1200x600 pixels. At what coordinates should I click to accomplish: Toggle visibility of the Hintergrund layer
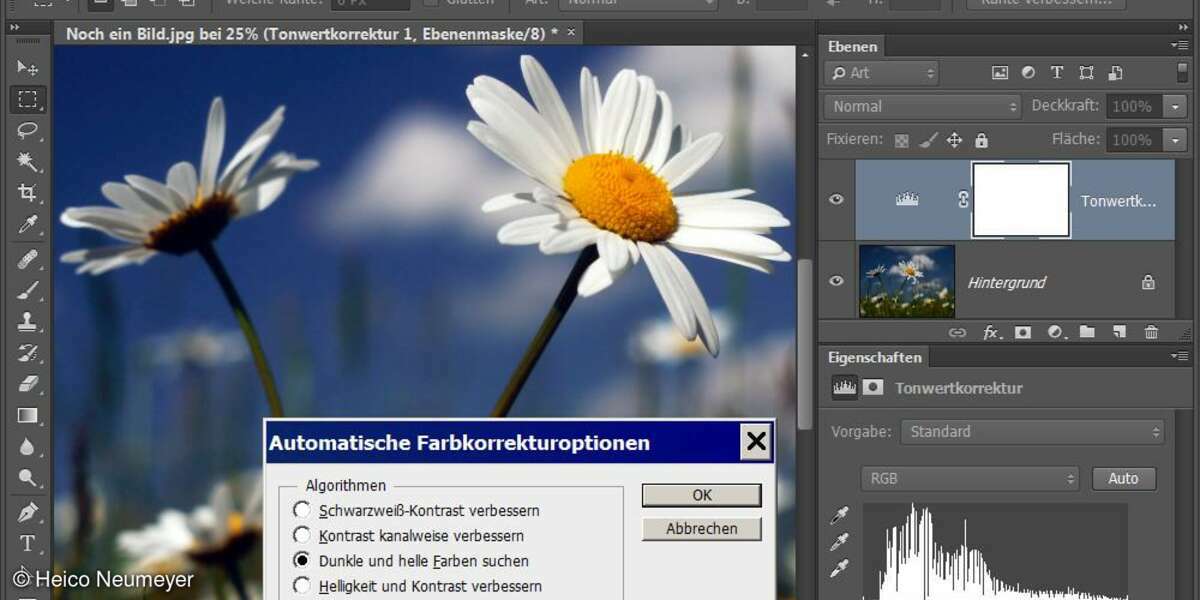coord(836,282)
